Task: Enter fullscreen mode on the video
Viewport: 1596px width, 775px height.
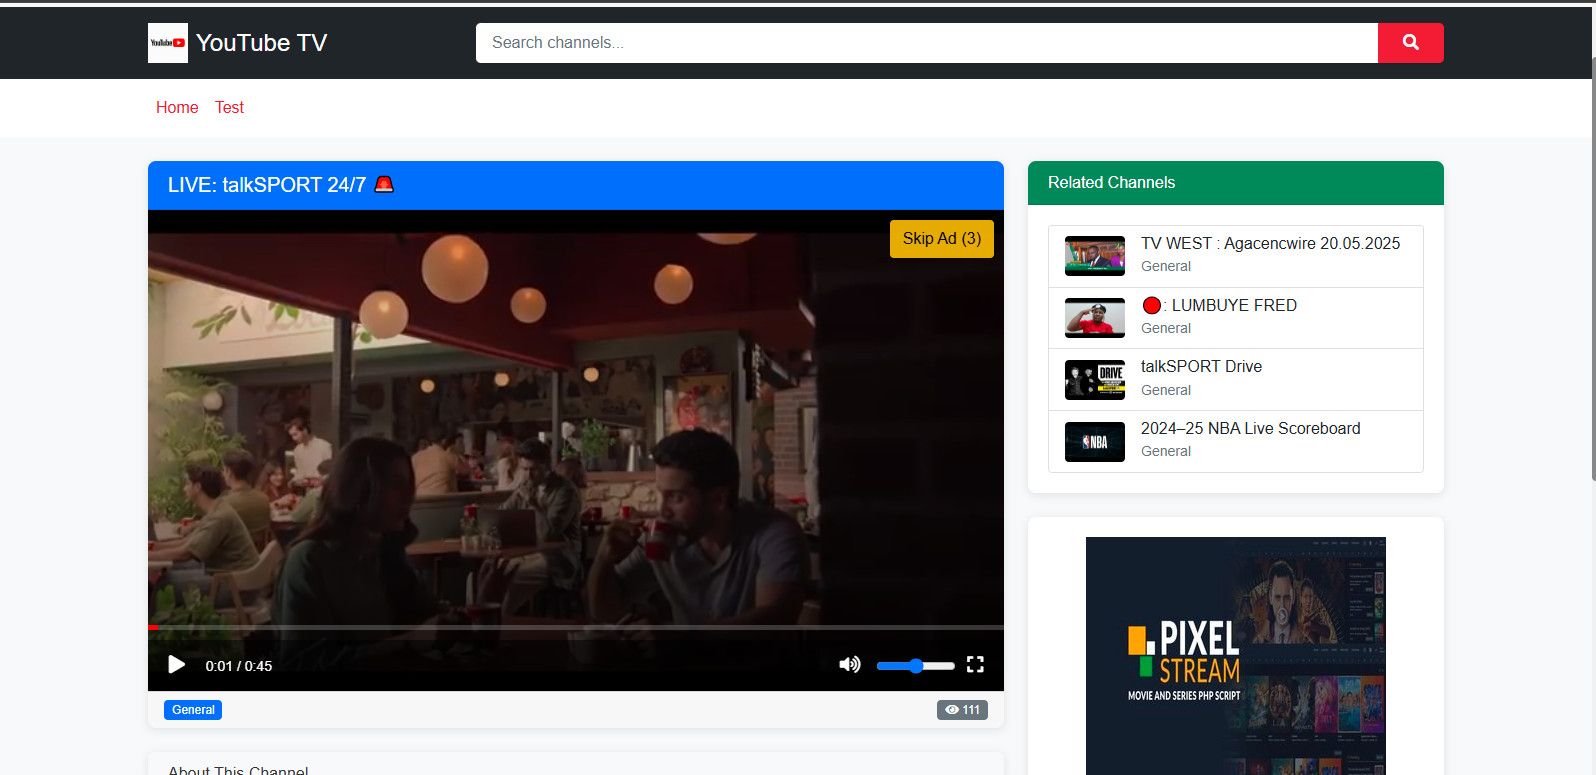Action: [x=975, y=665]
